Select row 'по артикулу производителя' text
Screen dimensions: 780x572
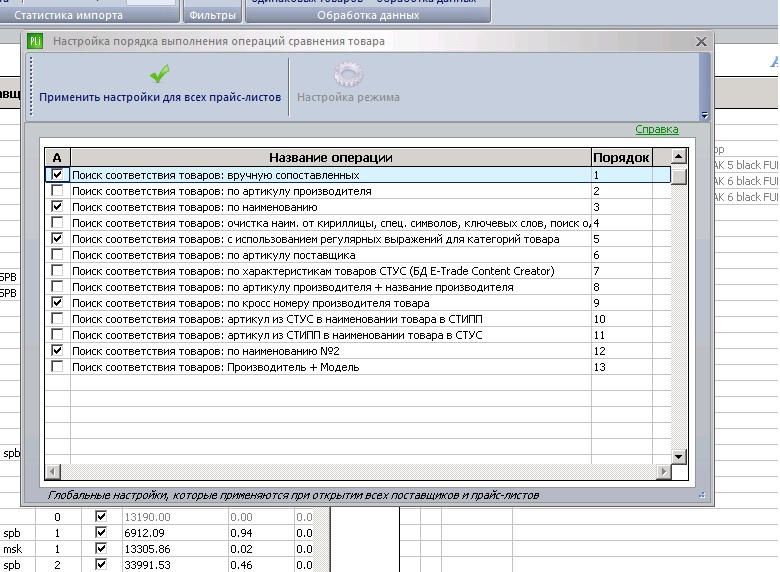(x=222, y=191)
